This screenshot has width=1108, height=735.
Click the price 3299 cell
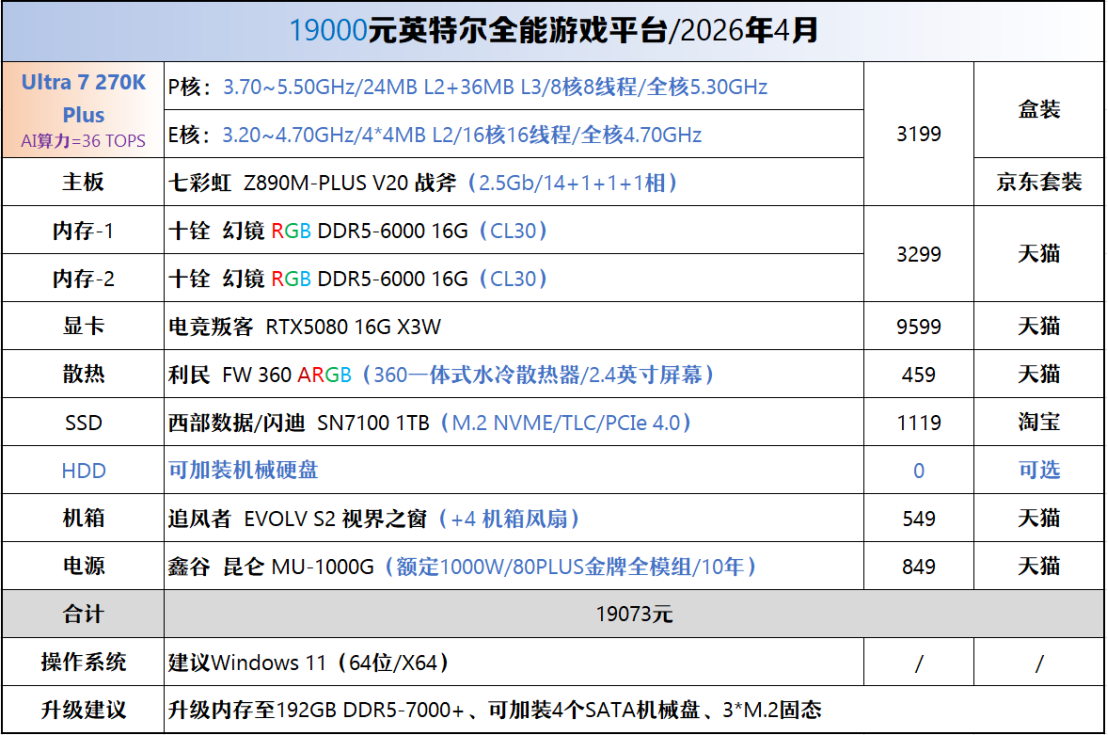tap(919, 254)
